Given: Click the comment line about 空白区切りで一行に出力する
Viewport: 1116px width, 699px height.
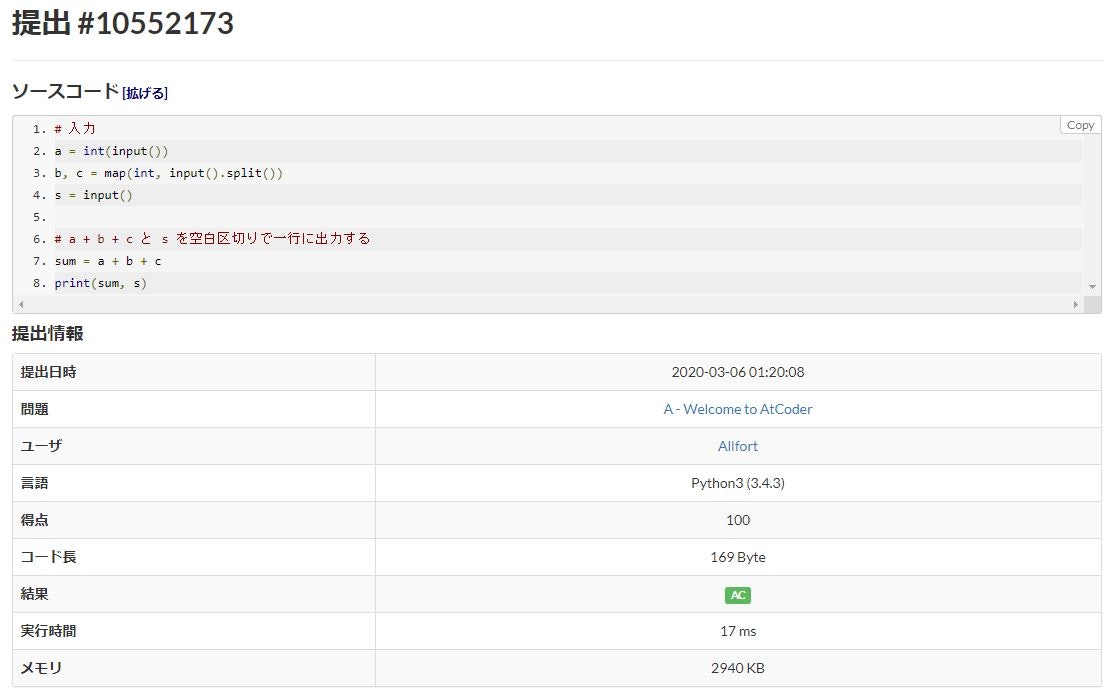Looking at the screenshot, I should click(212, 239).
